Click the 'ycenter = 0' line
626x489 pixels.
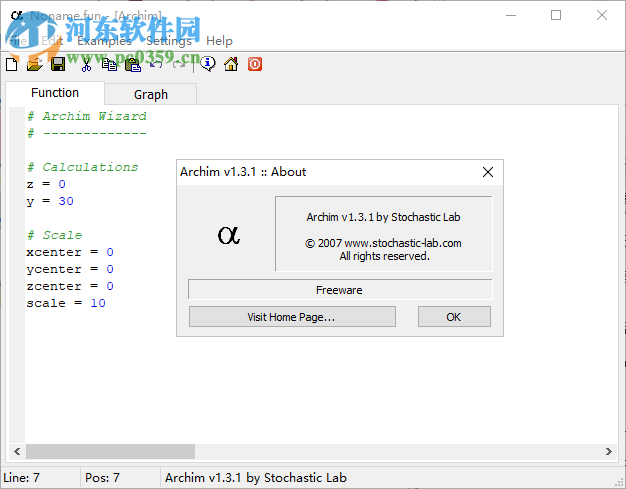70,269
